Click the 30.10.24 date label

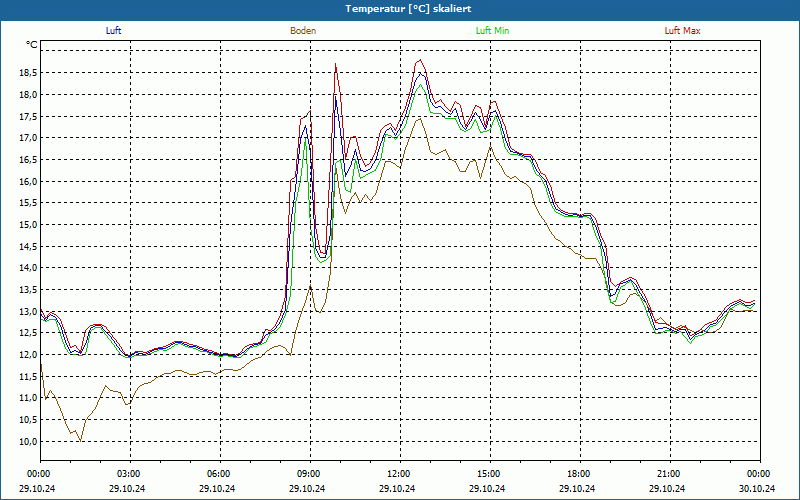[x=757, y=488]
